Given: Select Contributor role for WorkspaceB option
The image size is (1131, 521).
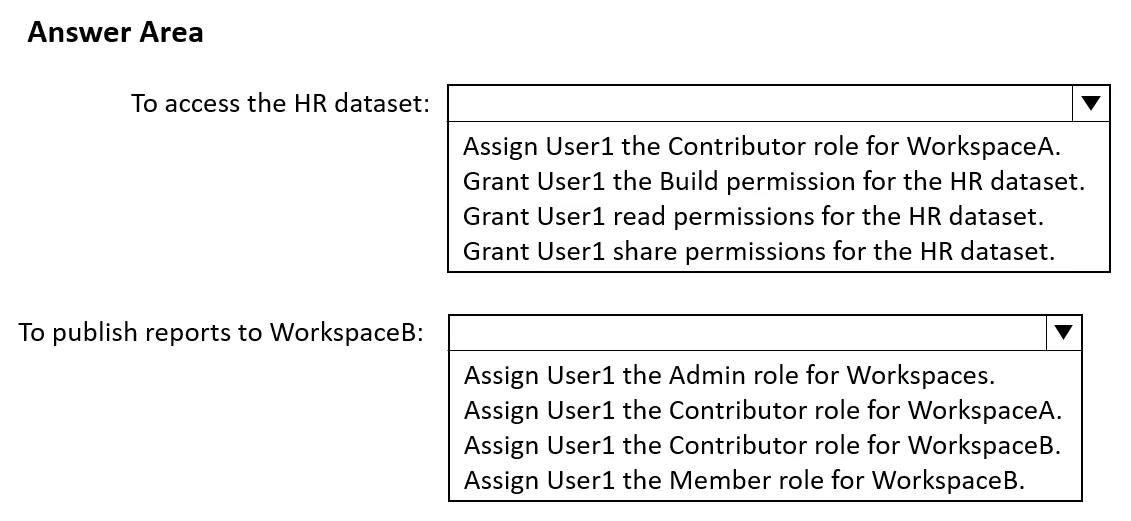Looking at the screenshot, I should tap(762, 445).
